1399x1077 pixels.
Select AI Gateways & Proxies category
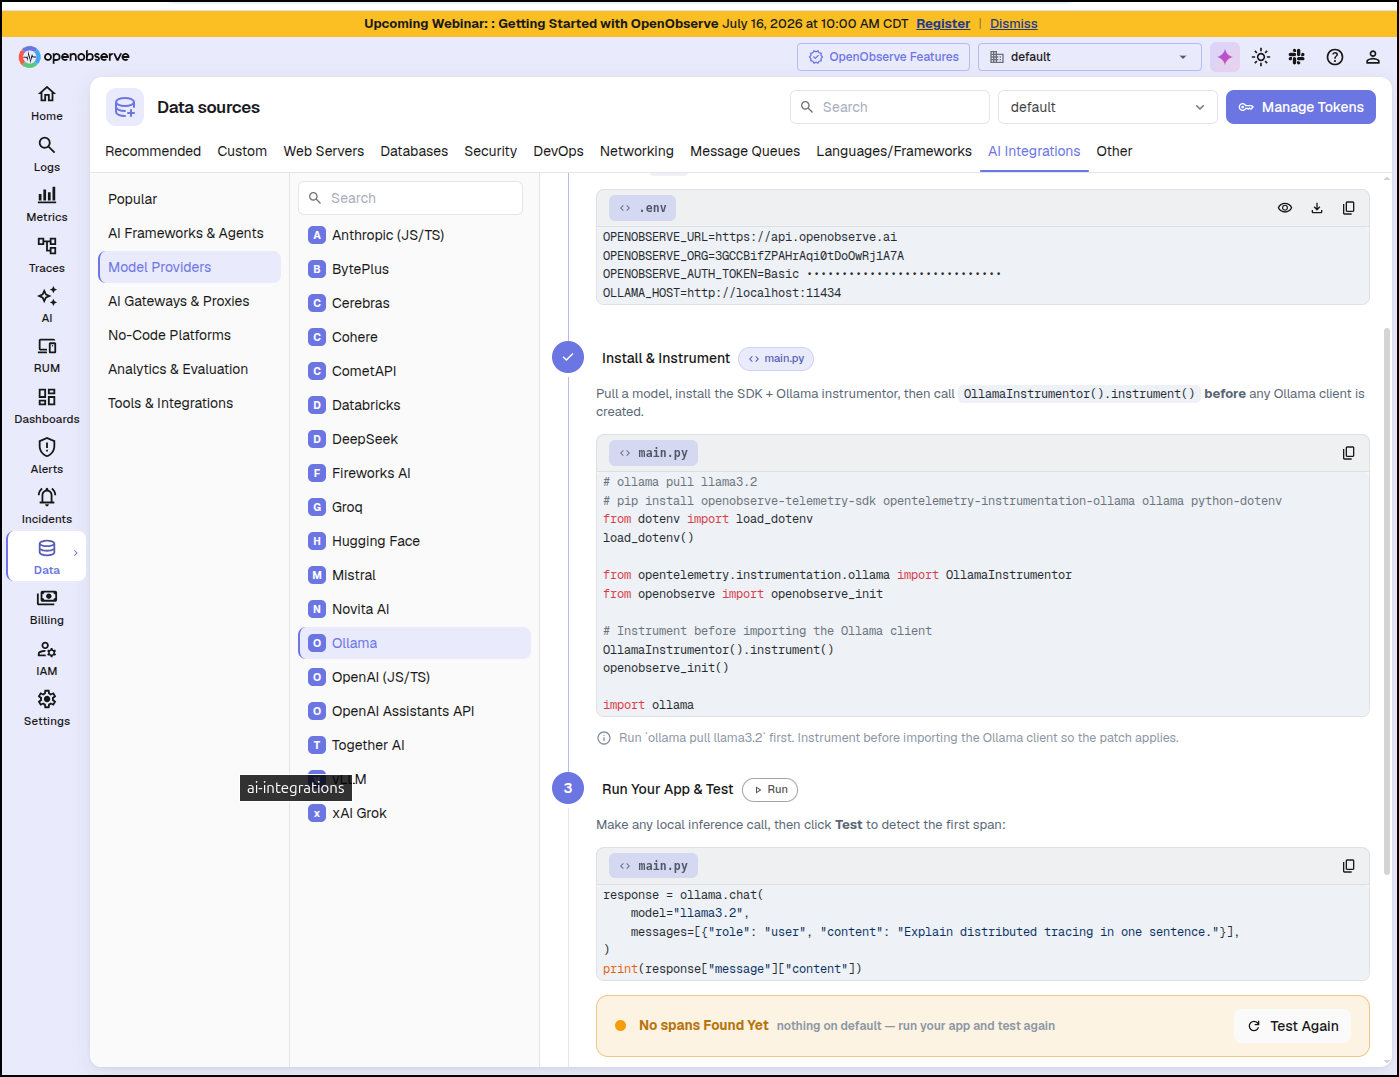click(189, 301)
